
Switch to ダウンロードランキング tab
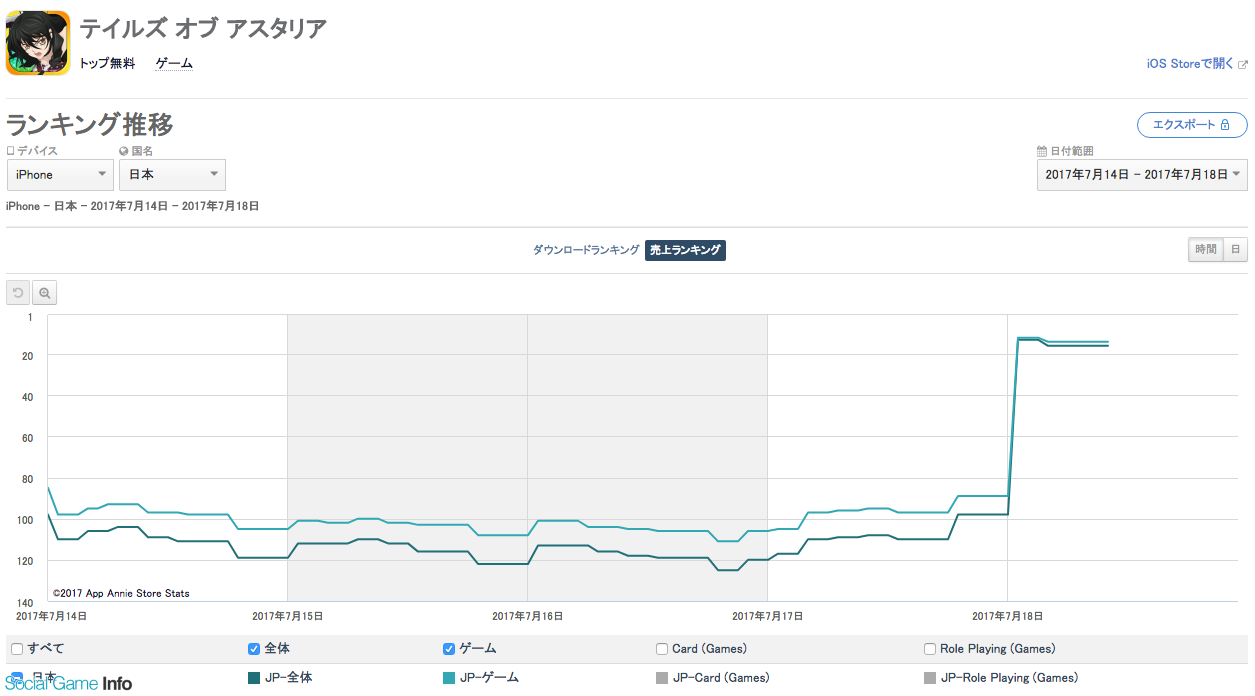coord(586,250)
